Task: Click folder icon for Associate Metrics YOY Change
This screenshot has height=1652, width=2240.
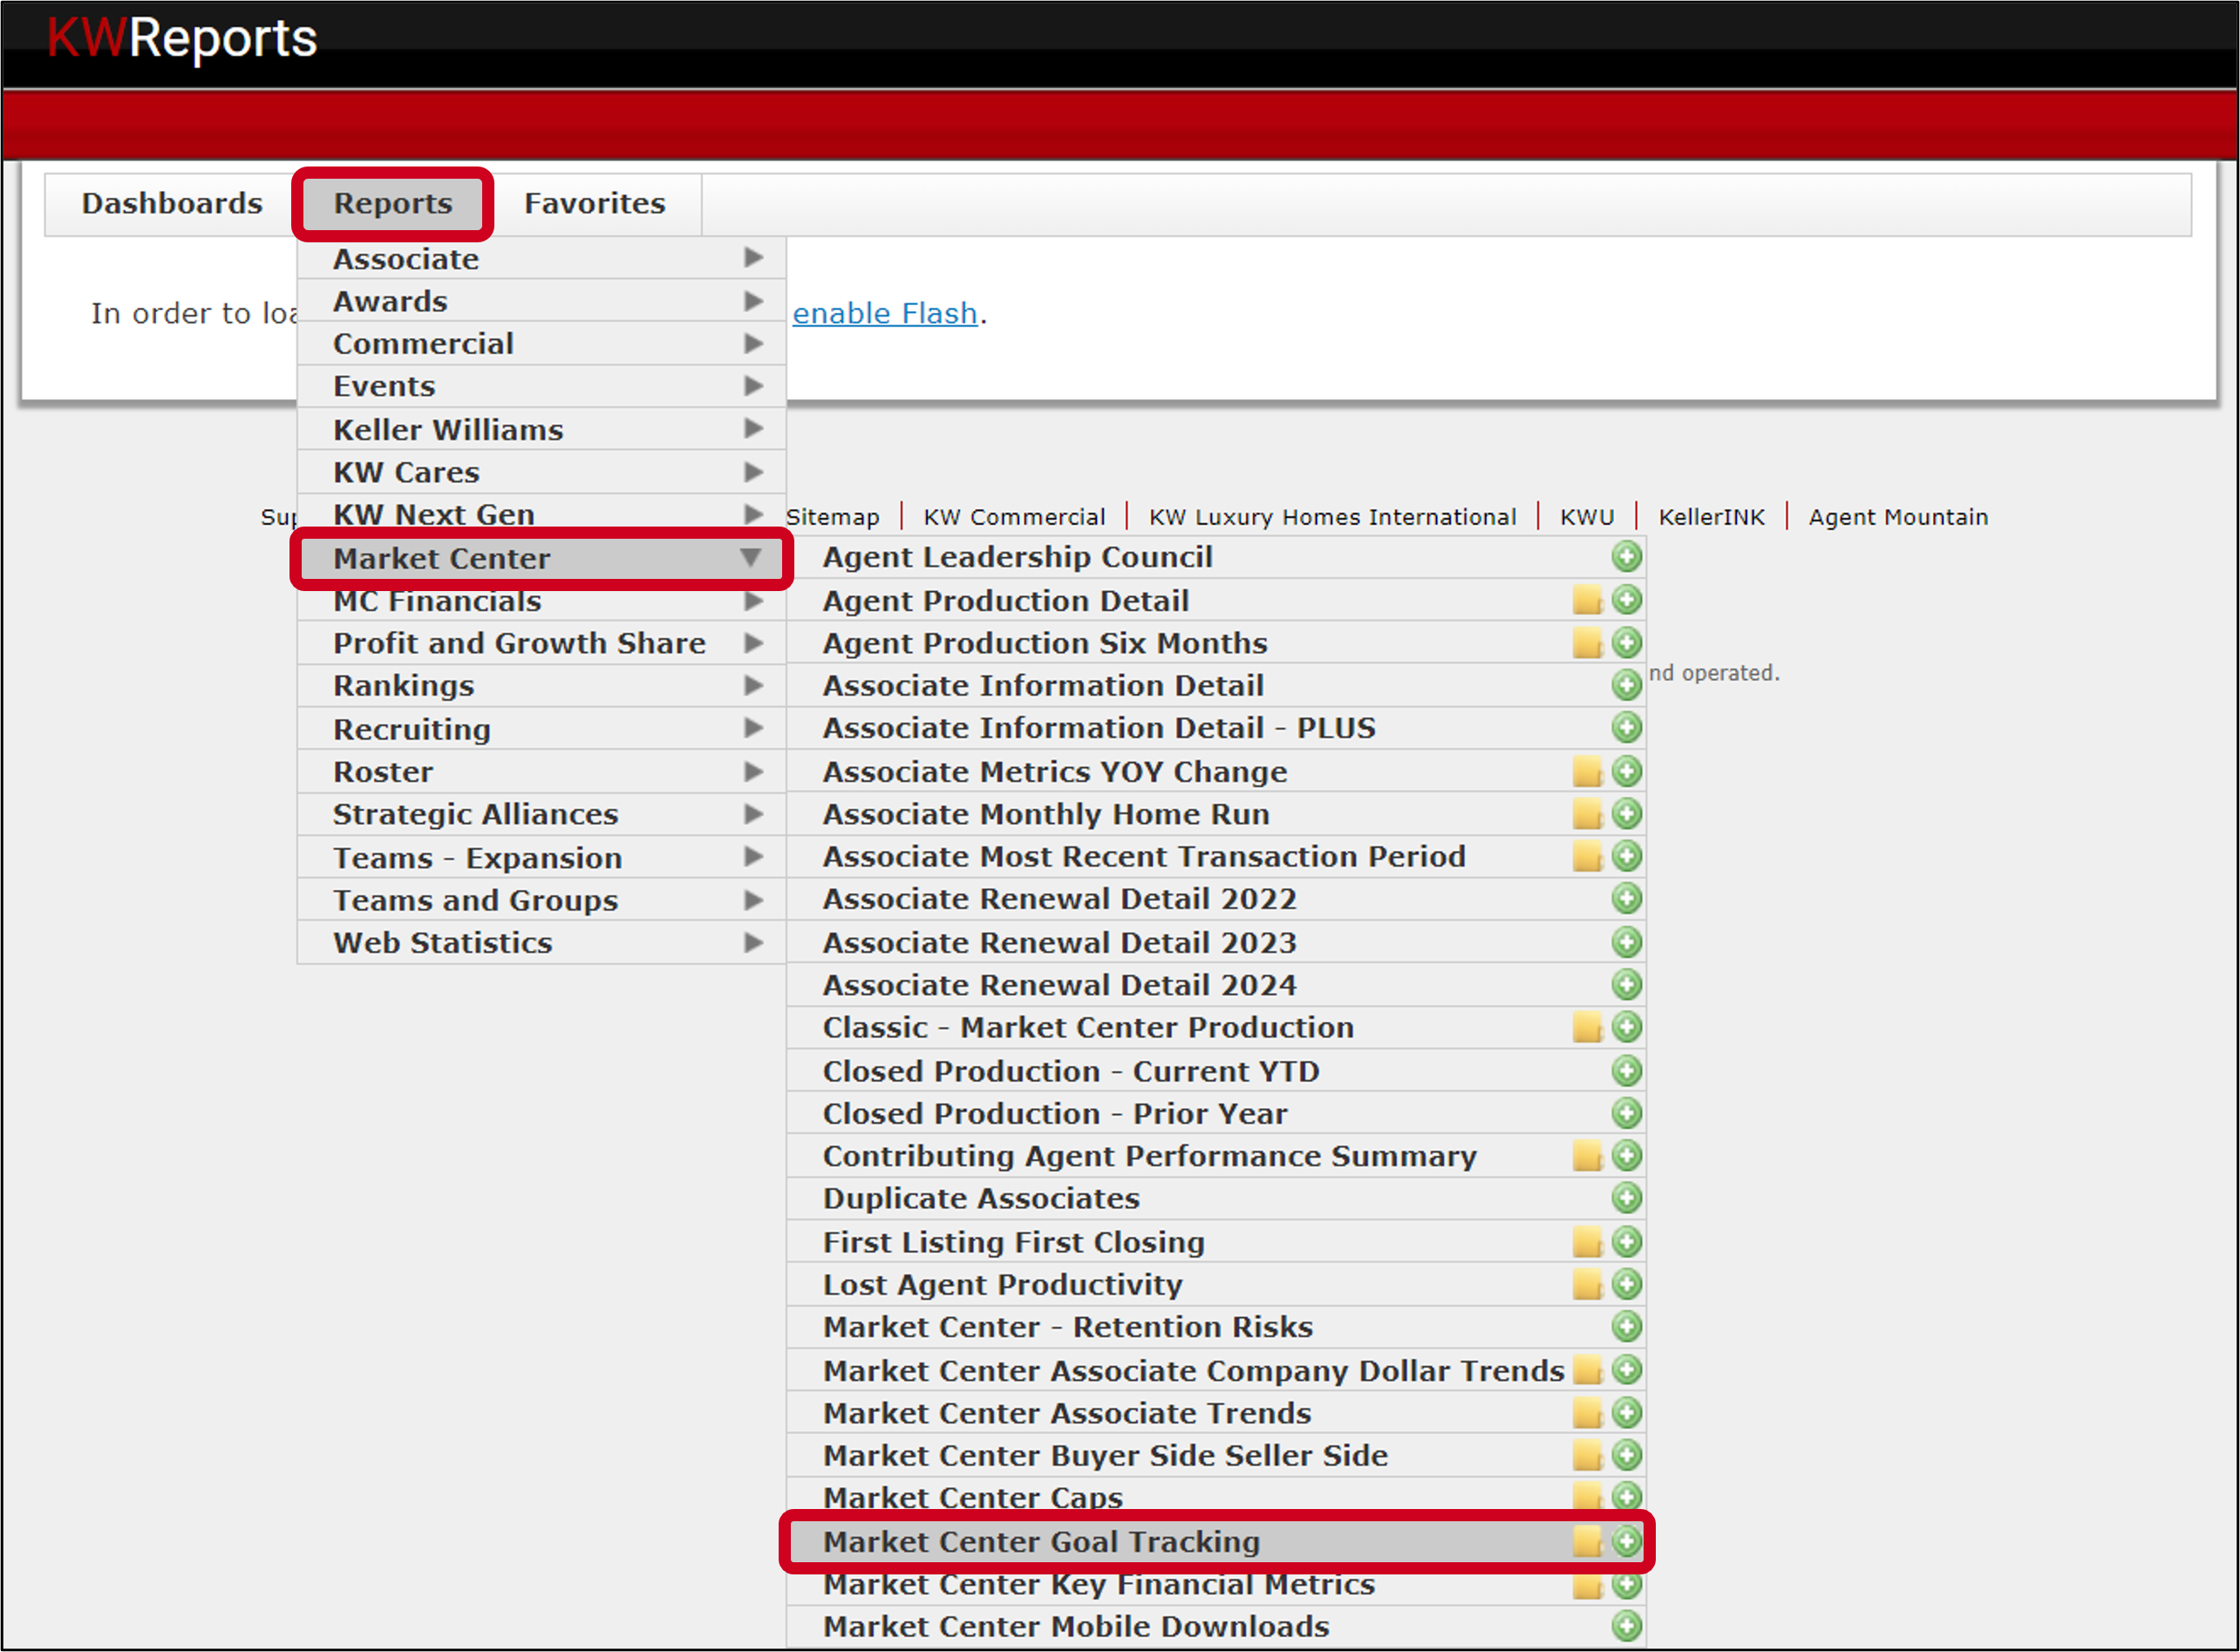Action: coord(1587,772)
